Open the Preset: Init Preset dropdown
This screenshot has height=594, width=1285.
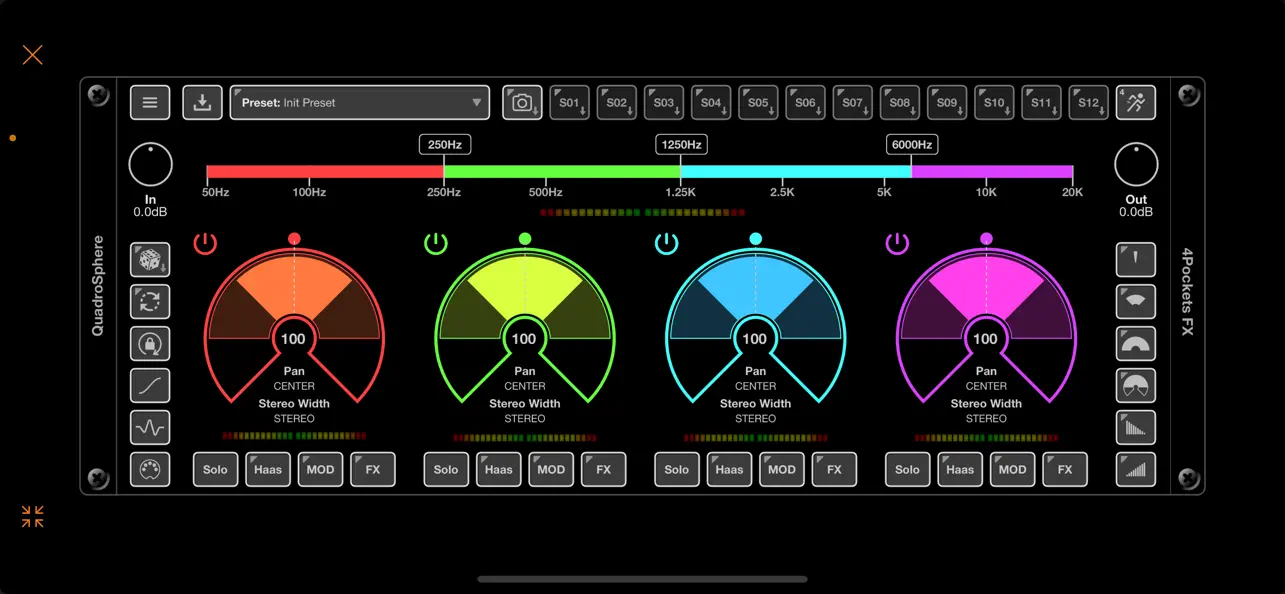[x=359, y=102]
